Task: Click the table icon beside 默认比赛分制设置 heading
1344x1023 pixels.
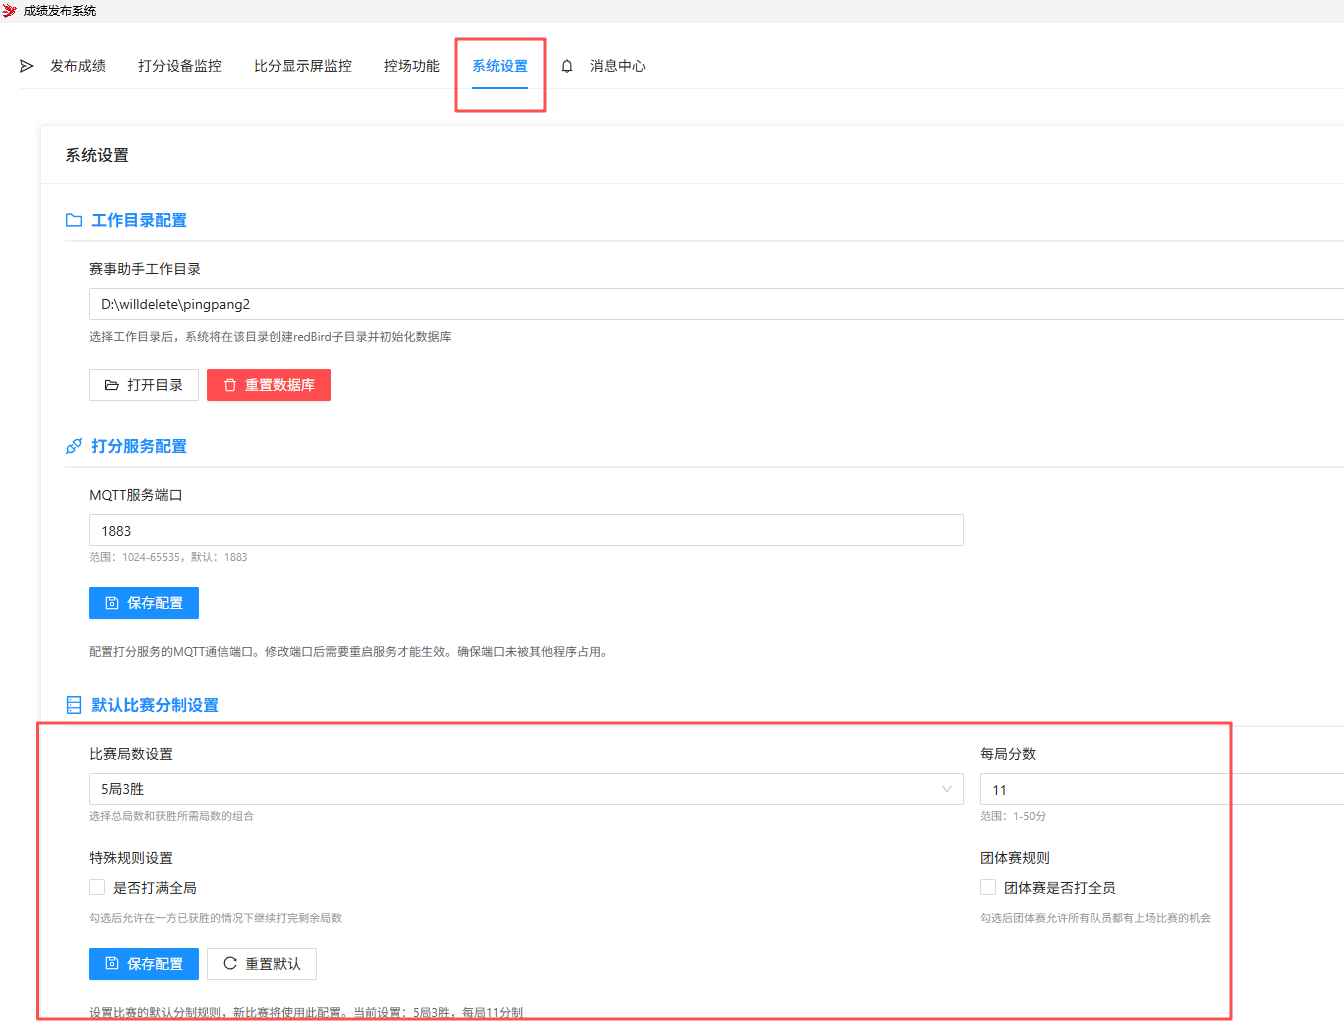Action: 73,704
